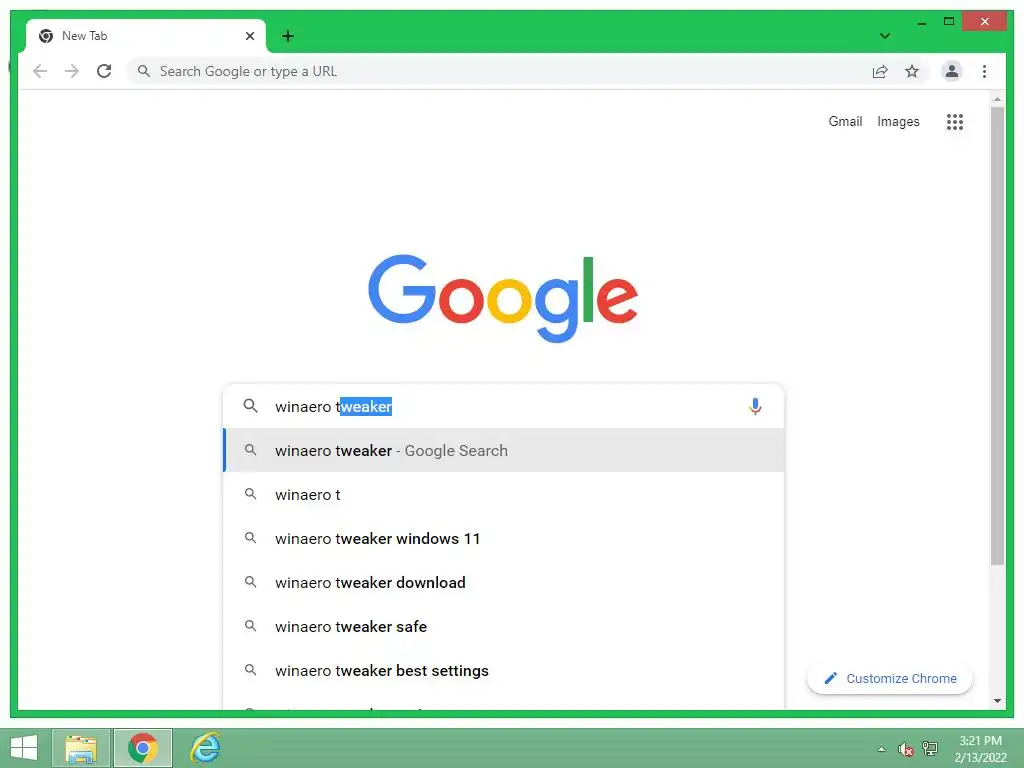
Task: Bookmark this tab with the star
Action: pyautogui.click(x=912, y=71)
